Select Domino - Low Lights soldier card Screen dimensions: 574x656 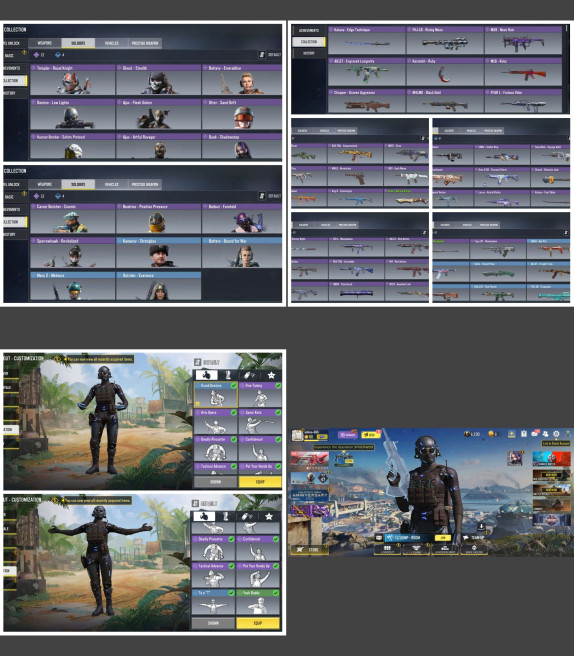72,114
